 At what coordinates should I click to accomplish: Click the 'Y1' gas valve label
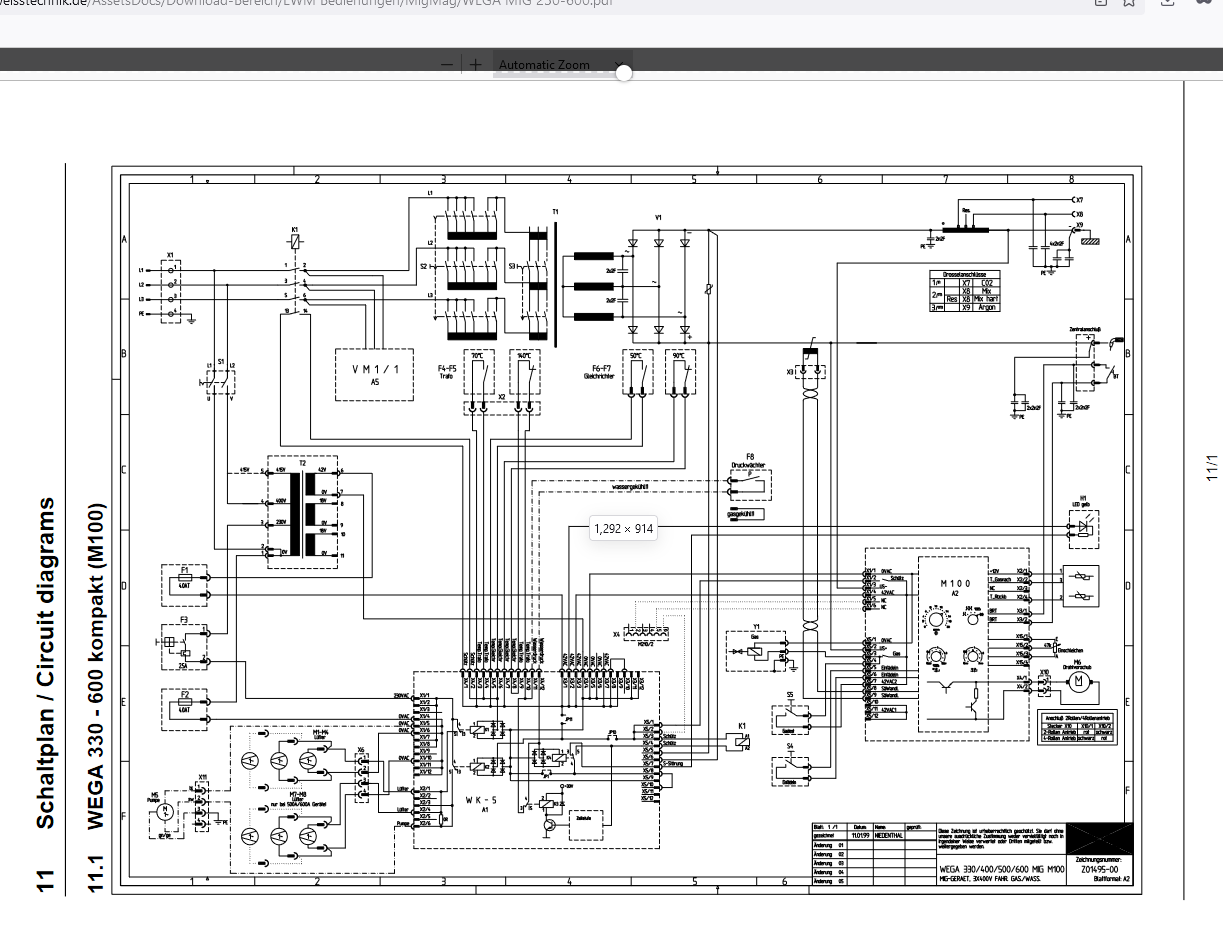(x=756, y=626)
